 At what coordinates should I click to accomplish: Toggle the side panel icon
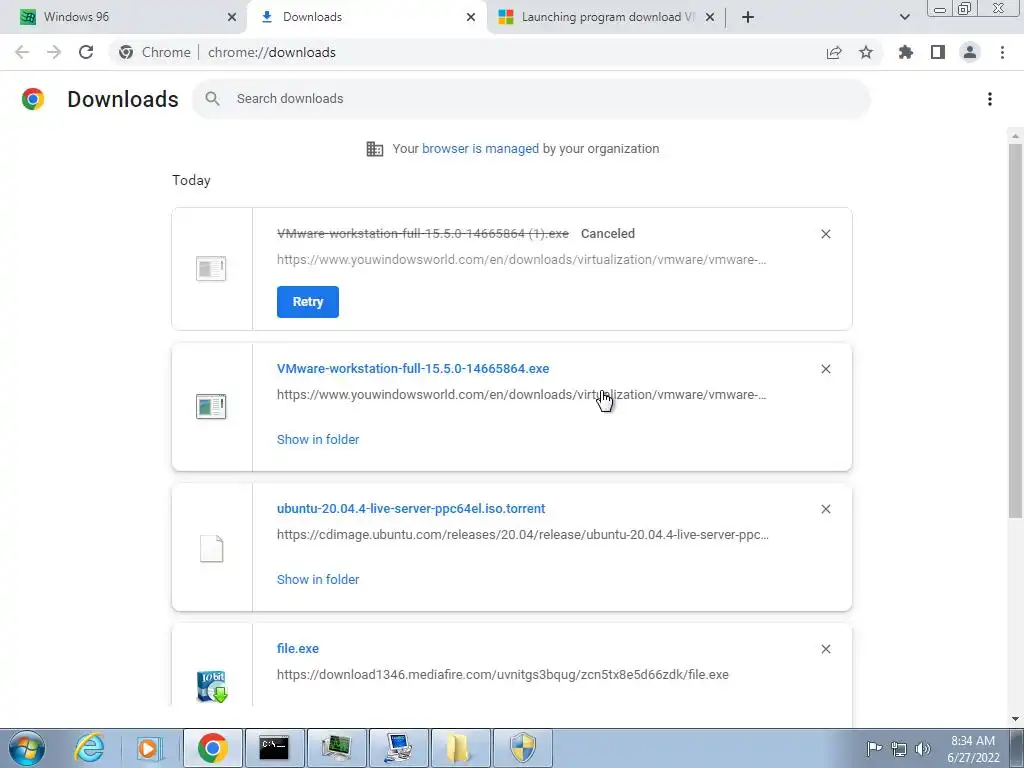coord(938,52)
